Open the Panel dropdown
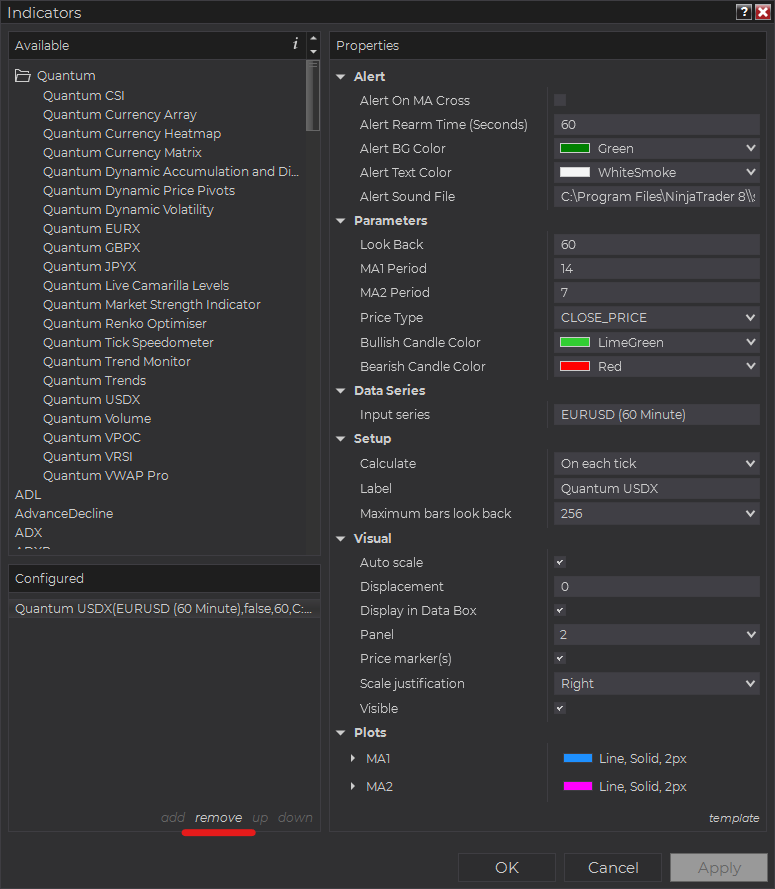Image resolution: width=775 pixels, height=889 pixels. coord(657,634)
